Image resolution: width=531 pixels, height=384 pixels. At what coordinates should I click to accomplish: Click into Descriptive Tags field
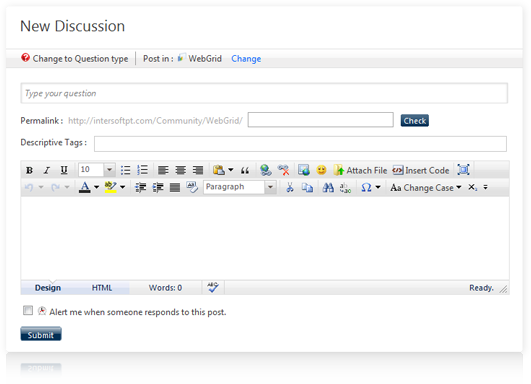(300, 144)
